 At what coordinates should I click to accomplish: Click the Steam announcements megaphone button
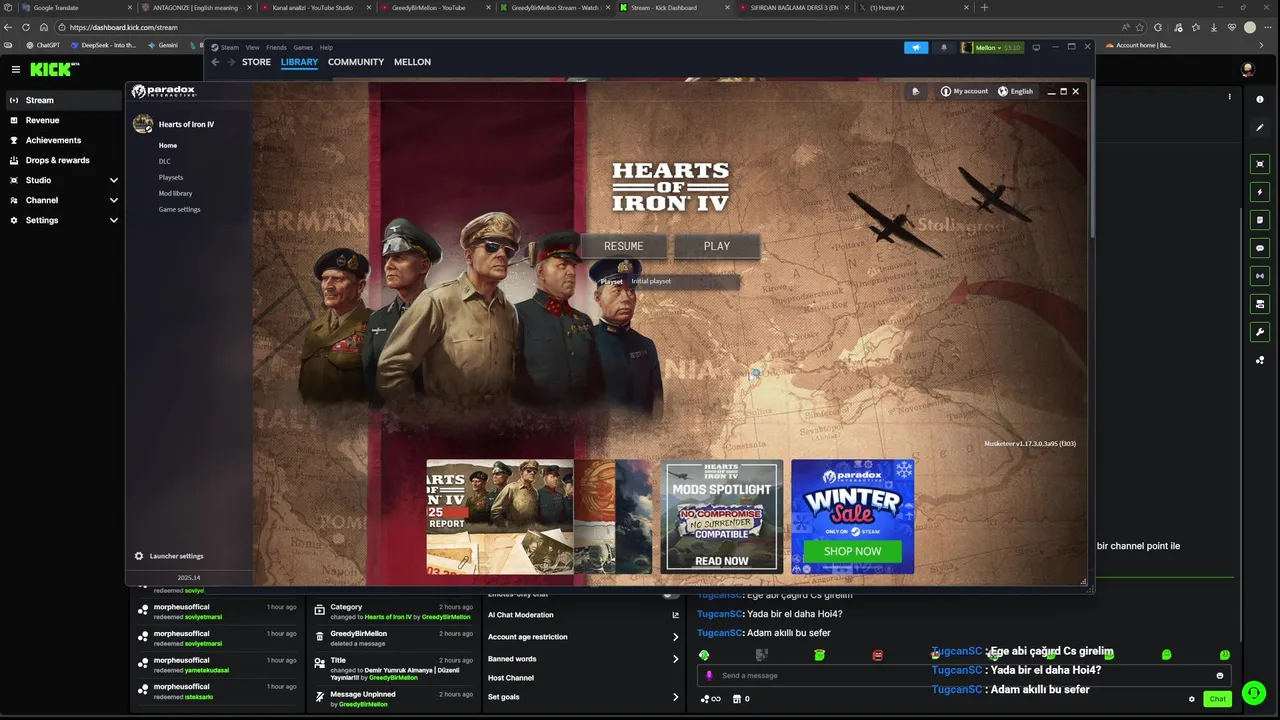coord(916,47)
